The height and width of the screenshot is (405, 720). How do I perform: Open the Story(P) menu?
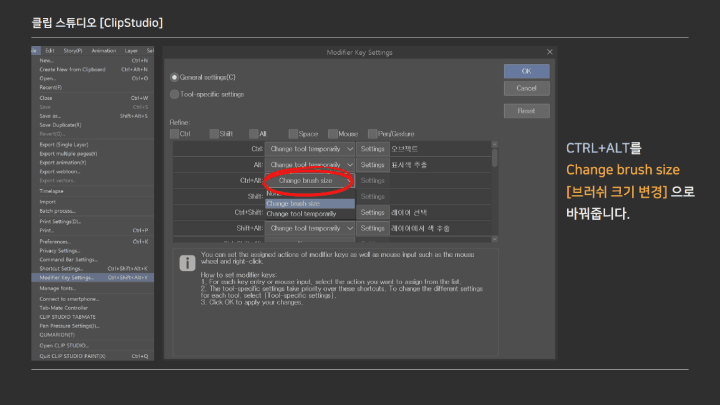[x=73, y=51]
